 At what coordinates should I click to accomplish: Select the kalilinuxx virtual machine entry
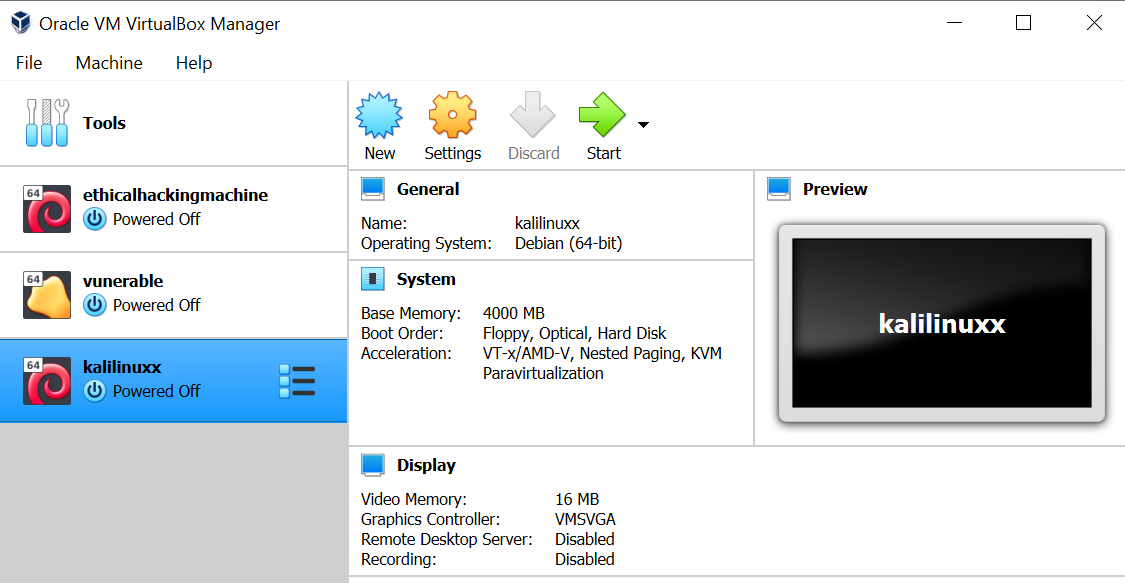[150, 381]
